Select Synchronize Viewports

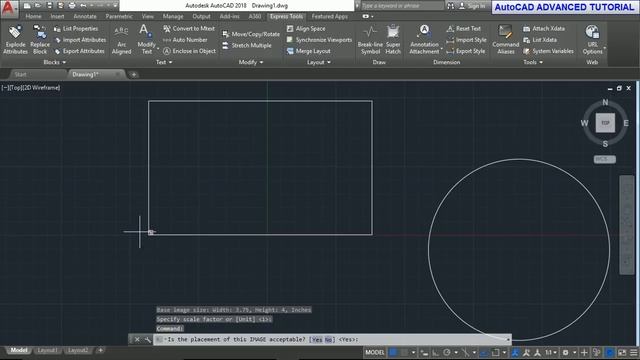click(x=319, y=40)
